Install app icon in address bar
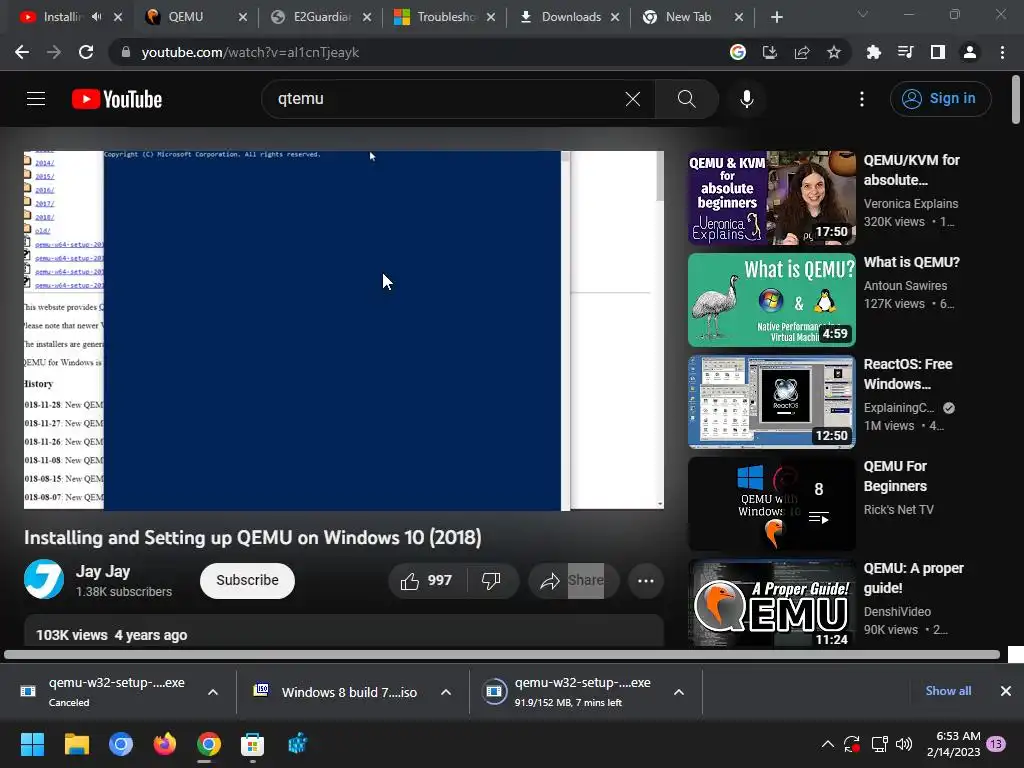The image size is (1024, 768). coord(770,52)
